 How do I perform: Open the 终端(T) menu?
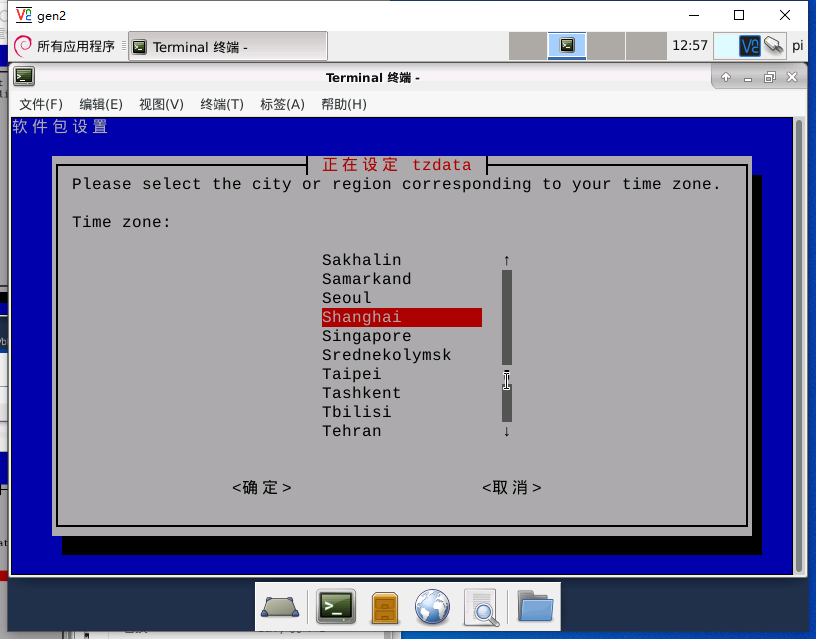click(222, 105)
